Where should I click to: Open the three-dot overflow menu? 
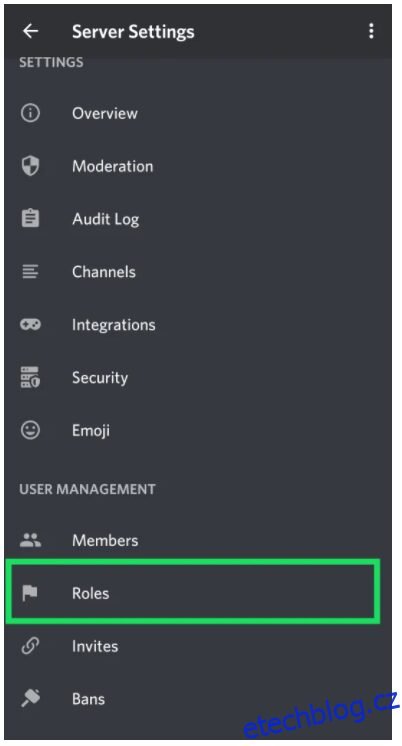pos(371,31)
